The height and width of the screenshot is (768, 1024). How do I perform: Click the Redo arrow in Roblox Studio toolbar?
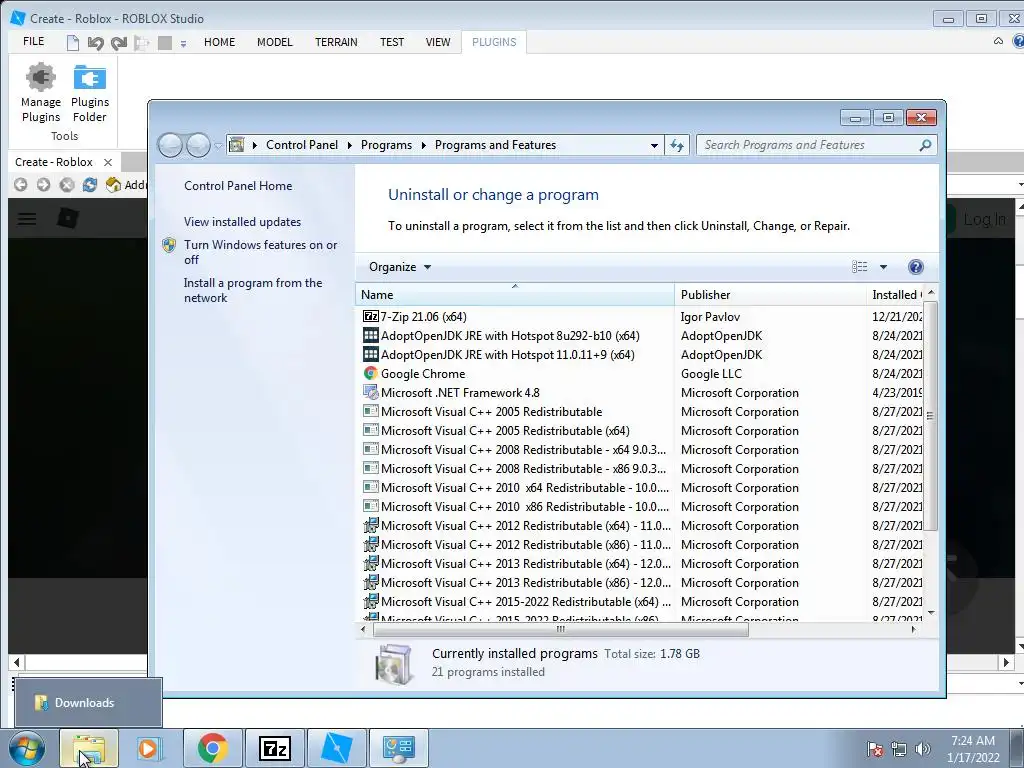[x=118, y=43]
